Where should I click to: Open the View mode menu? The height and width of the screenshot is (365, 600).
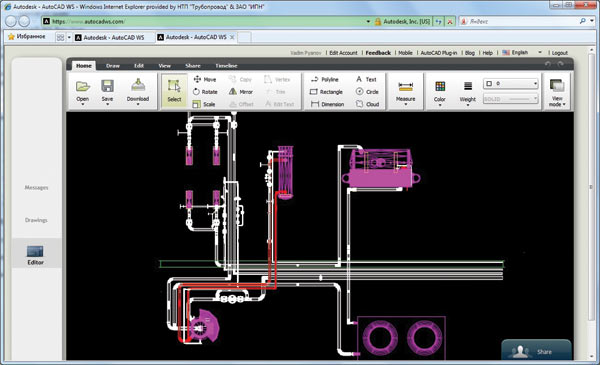557,93
